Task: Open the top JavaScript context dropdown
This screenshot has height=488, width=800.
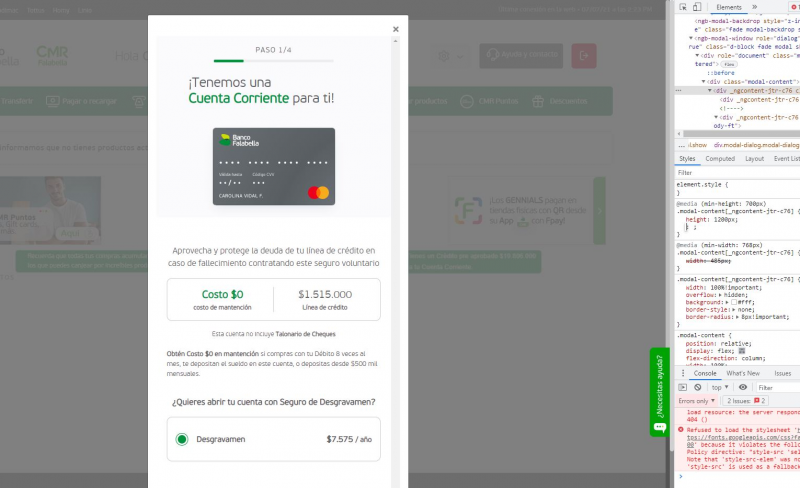Action: point(721,387)
